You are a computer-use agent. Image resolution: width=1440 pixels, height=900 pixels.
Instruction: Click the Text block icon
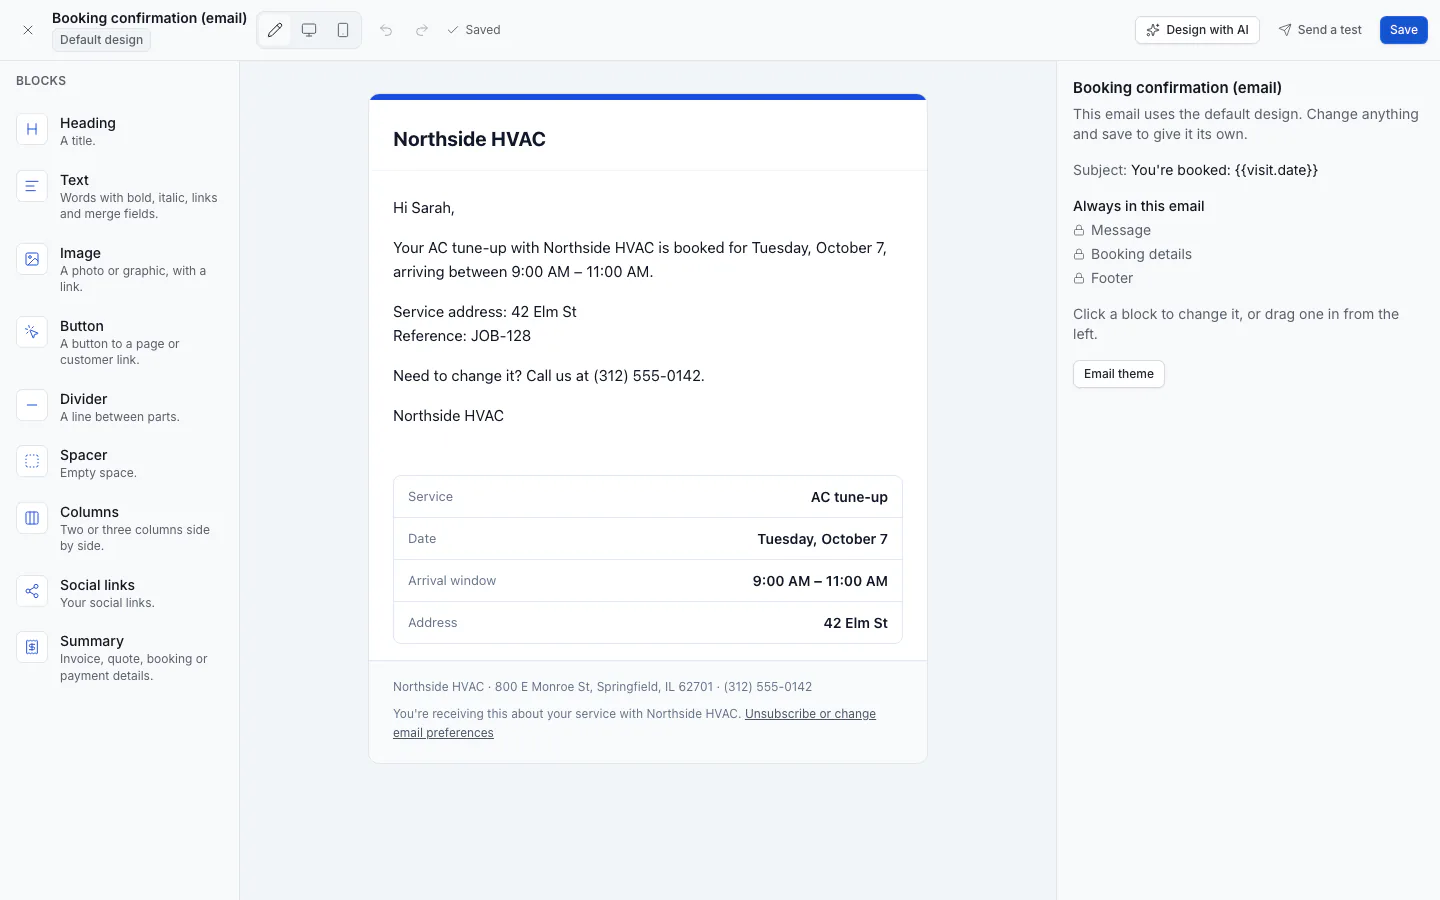point(32,186)
